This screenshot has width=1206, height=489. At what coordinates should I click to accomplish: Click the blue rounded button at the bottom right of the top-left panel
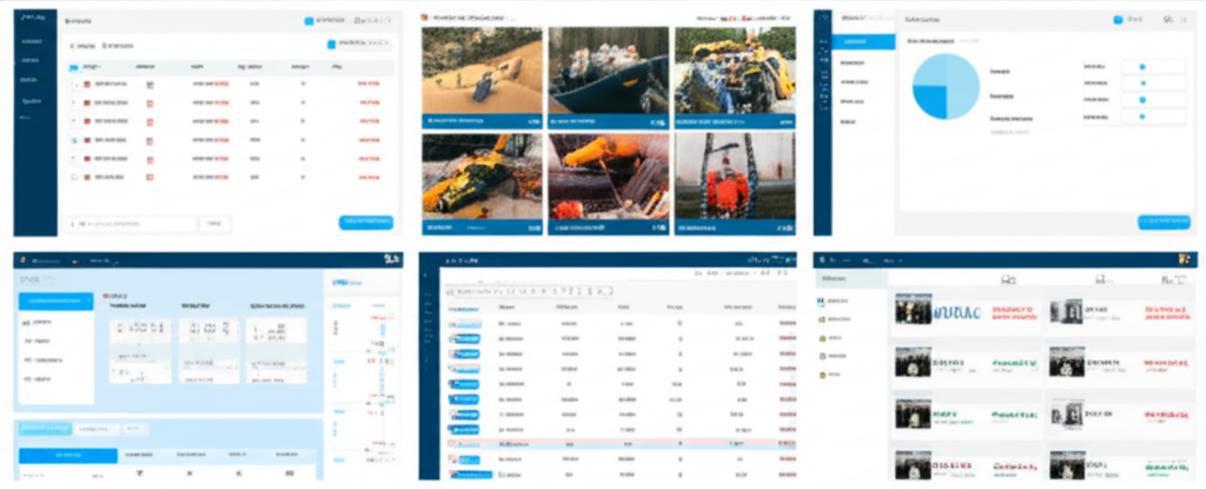point(365,222)
